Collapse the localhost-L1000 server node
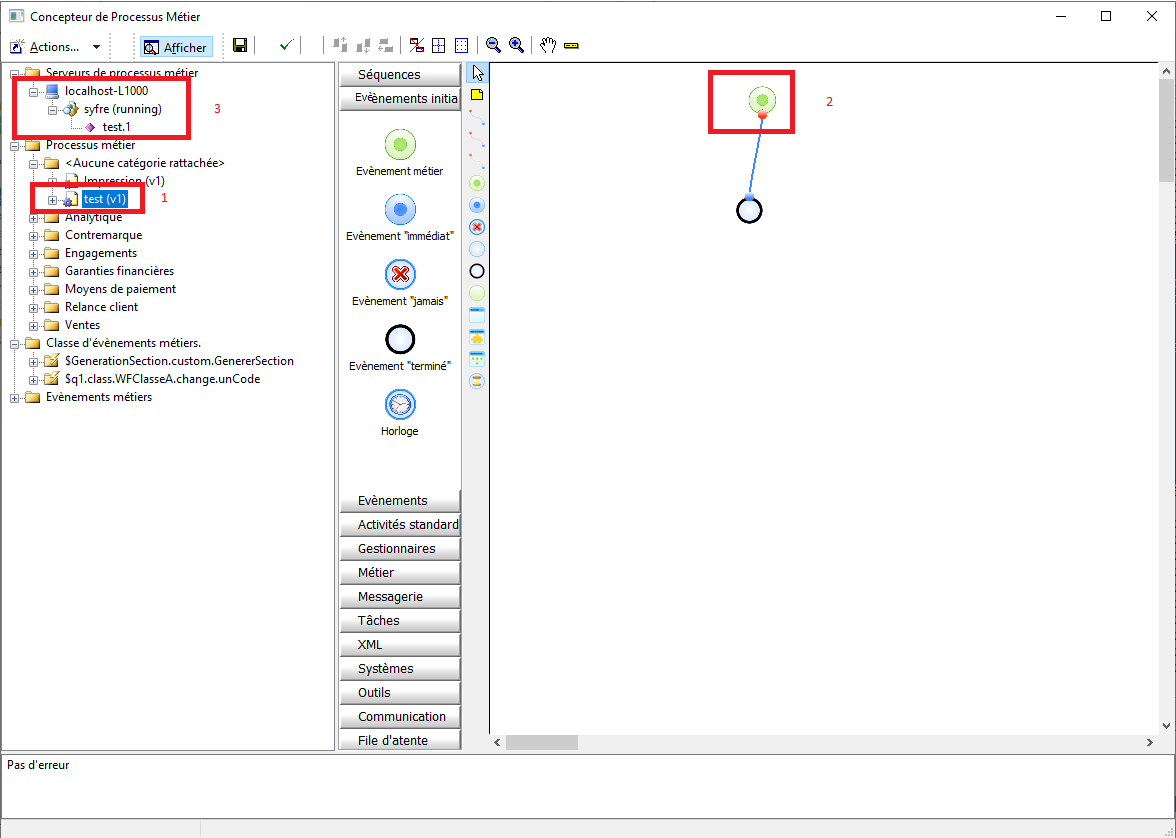Image resolution: width=1176 pixels, height=838 pixels. click(33, 92)
